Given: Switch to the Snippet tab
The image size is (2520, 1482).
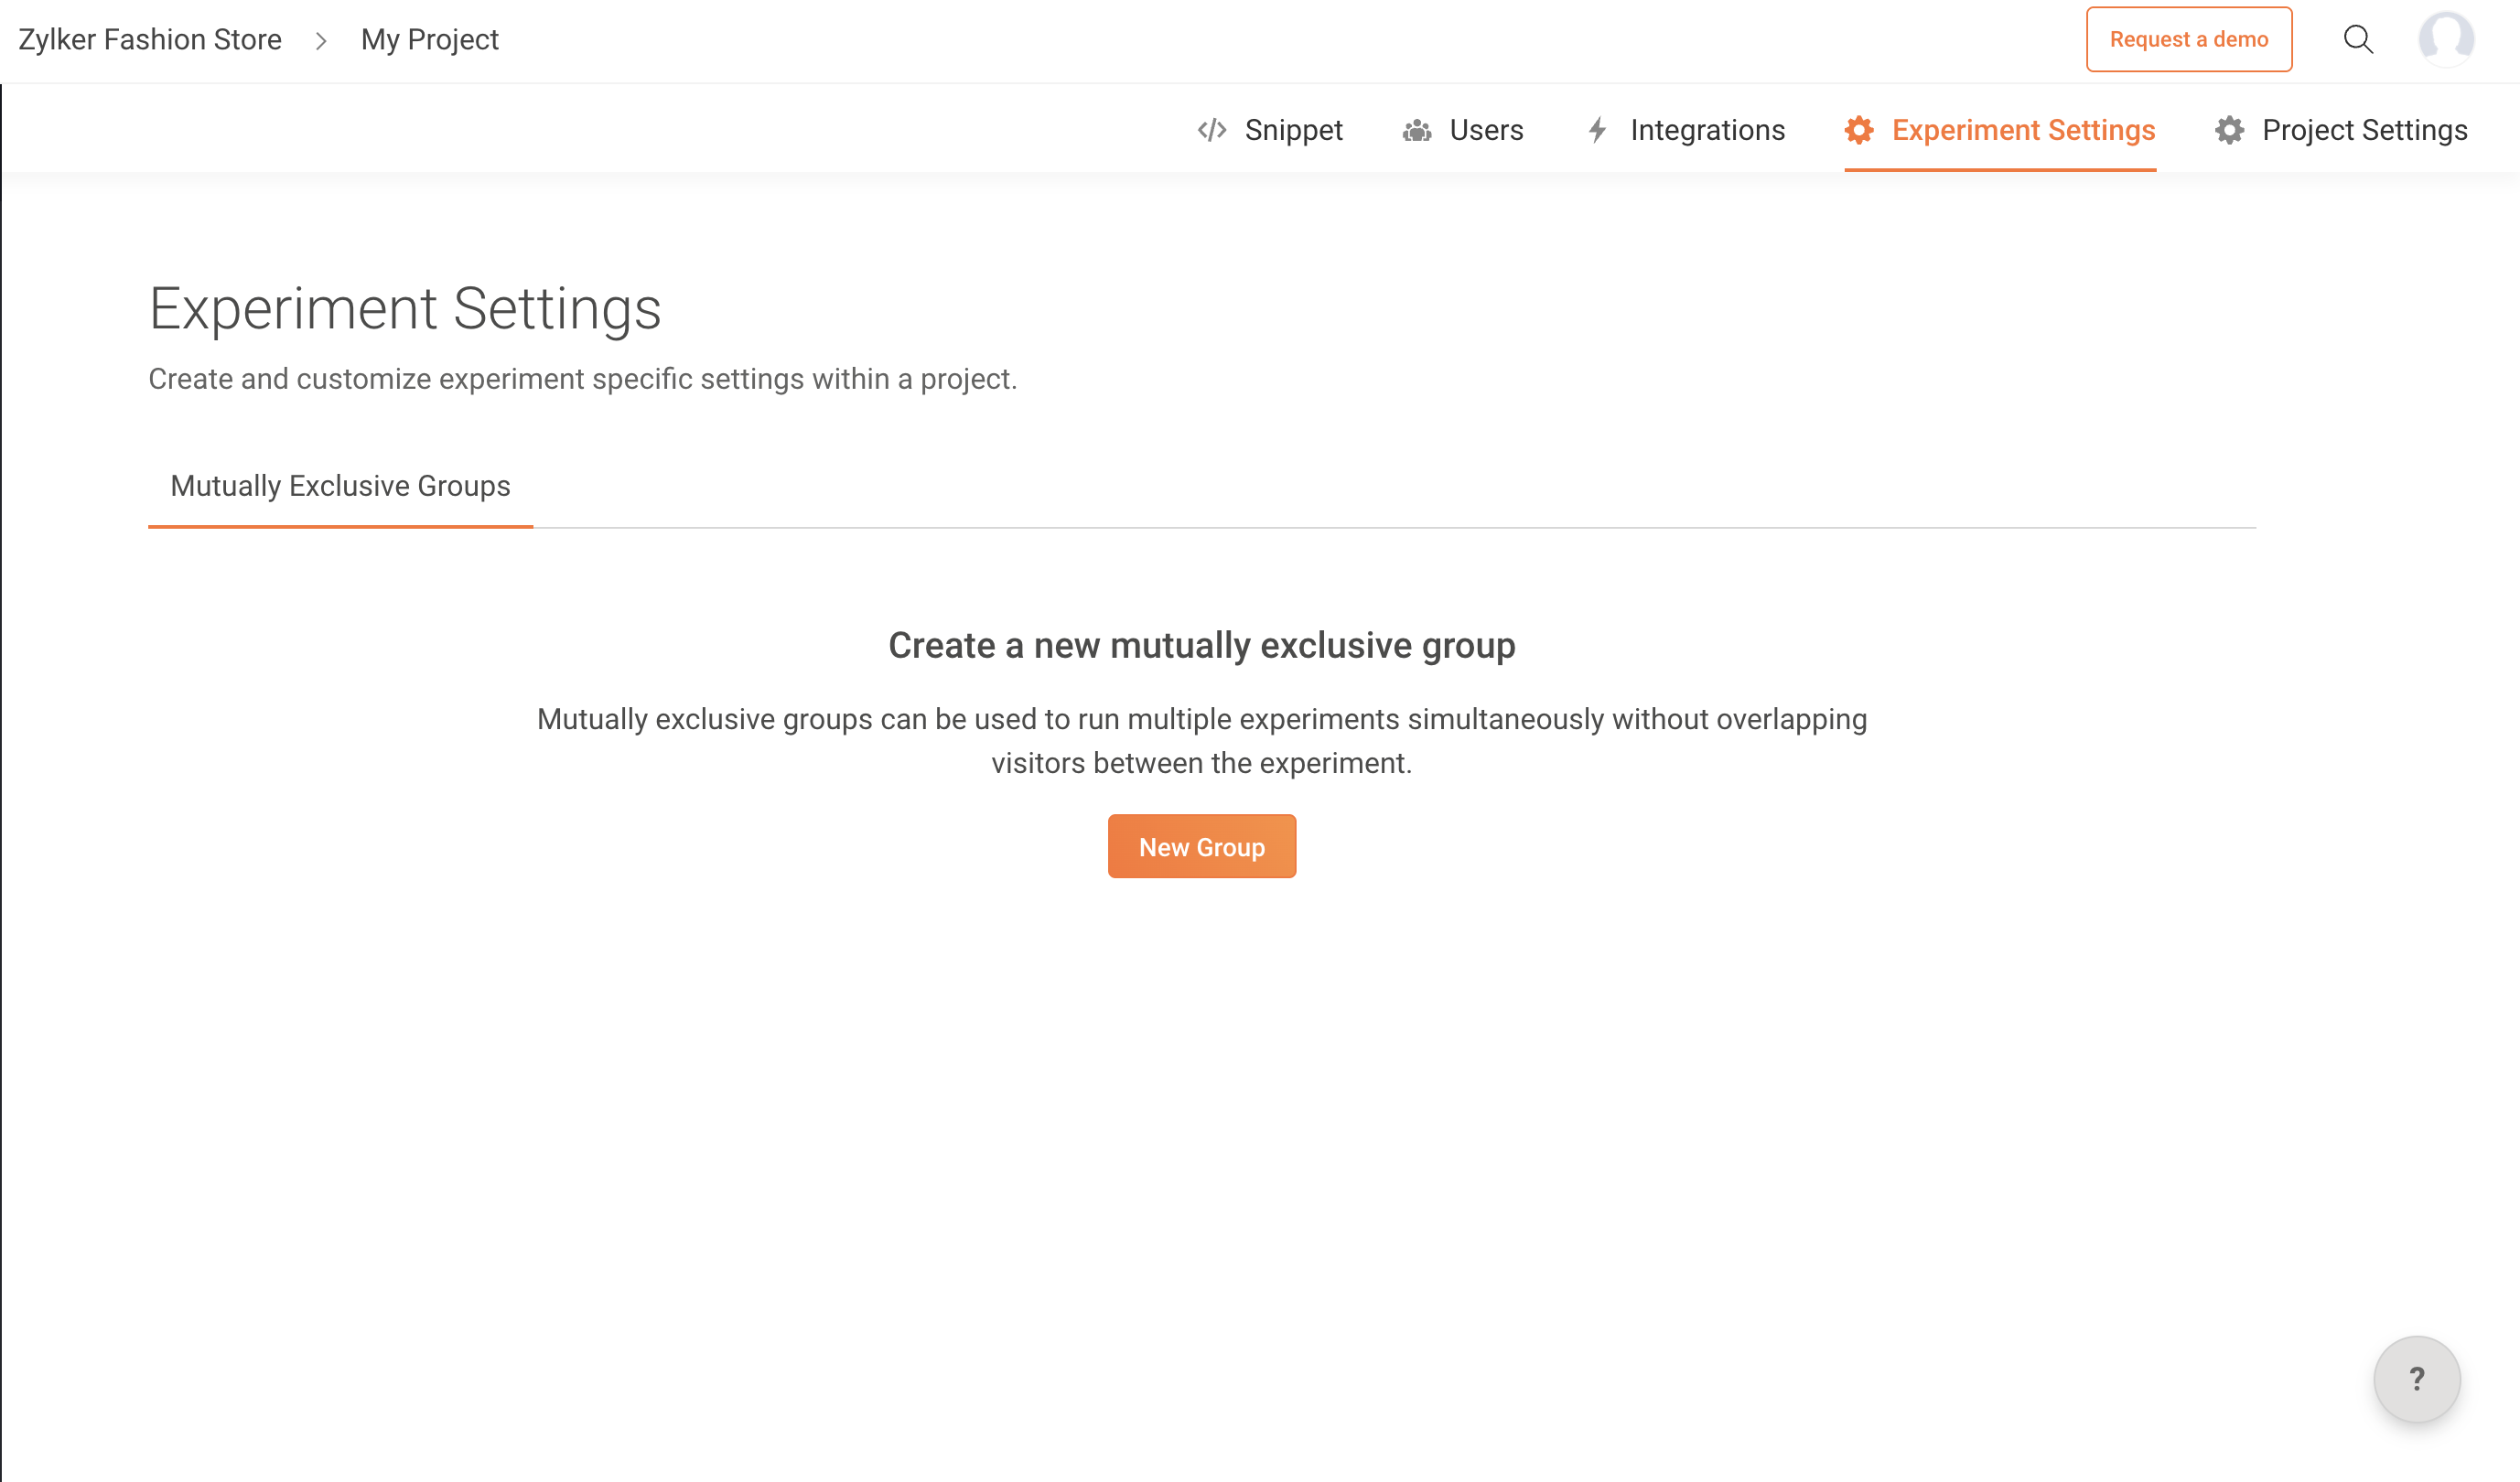Looking at the screenshot, I should 1293,130.
